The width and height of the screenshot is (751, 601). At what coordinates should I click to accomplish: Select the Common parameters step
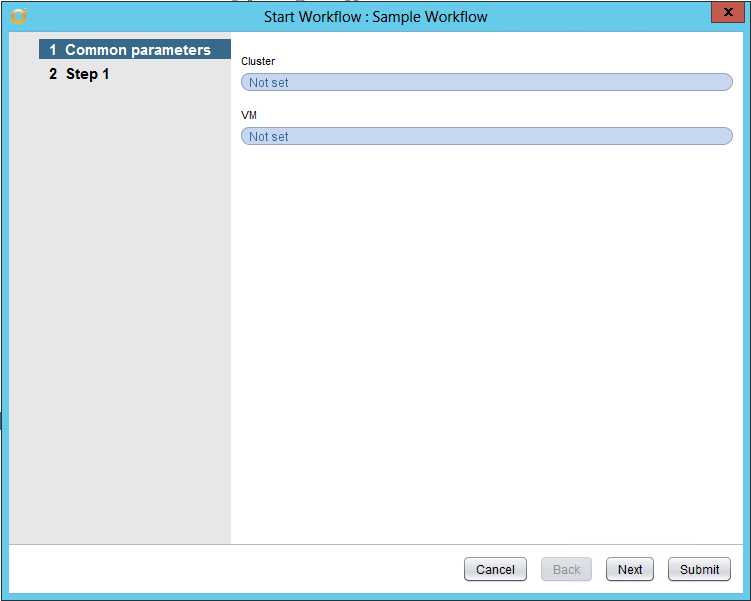pyautogui.click(x=137, y=50)
